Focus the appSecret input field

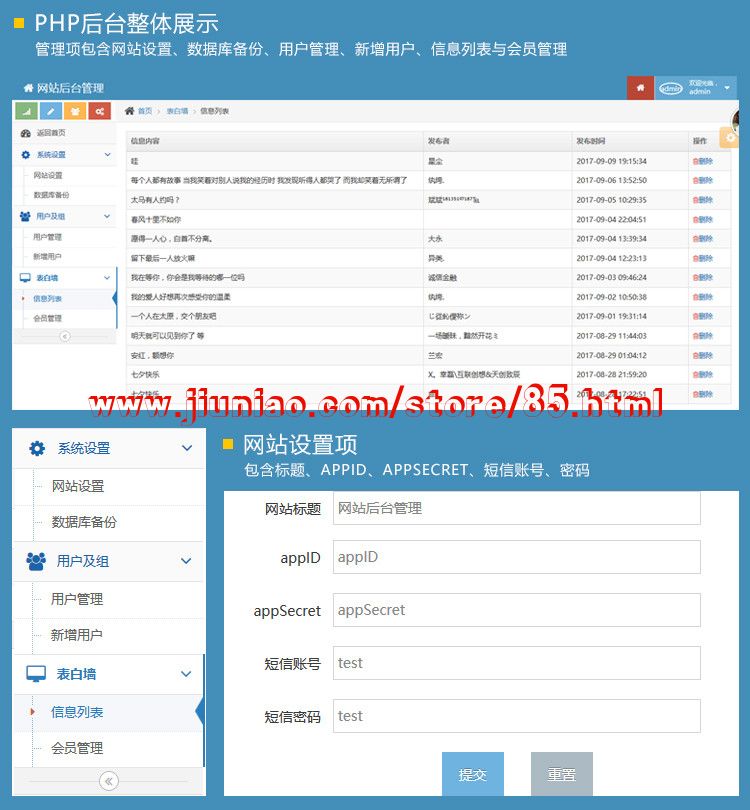(517, 610)
